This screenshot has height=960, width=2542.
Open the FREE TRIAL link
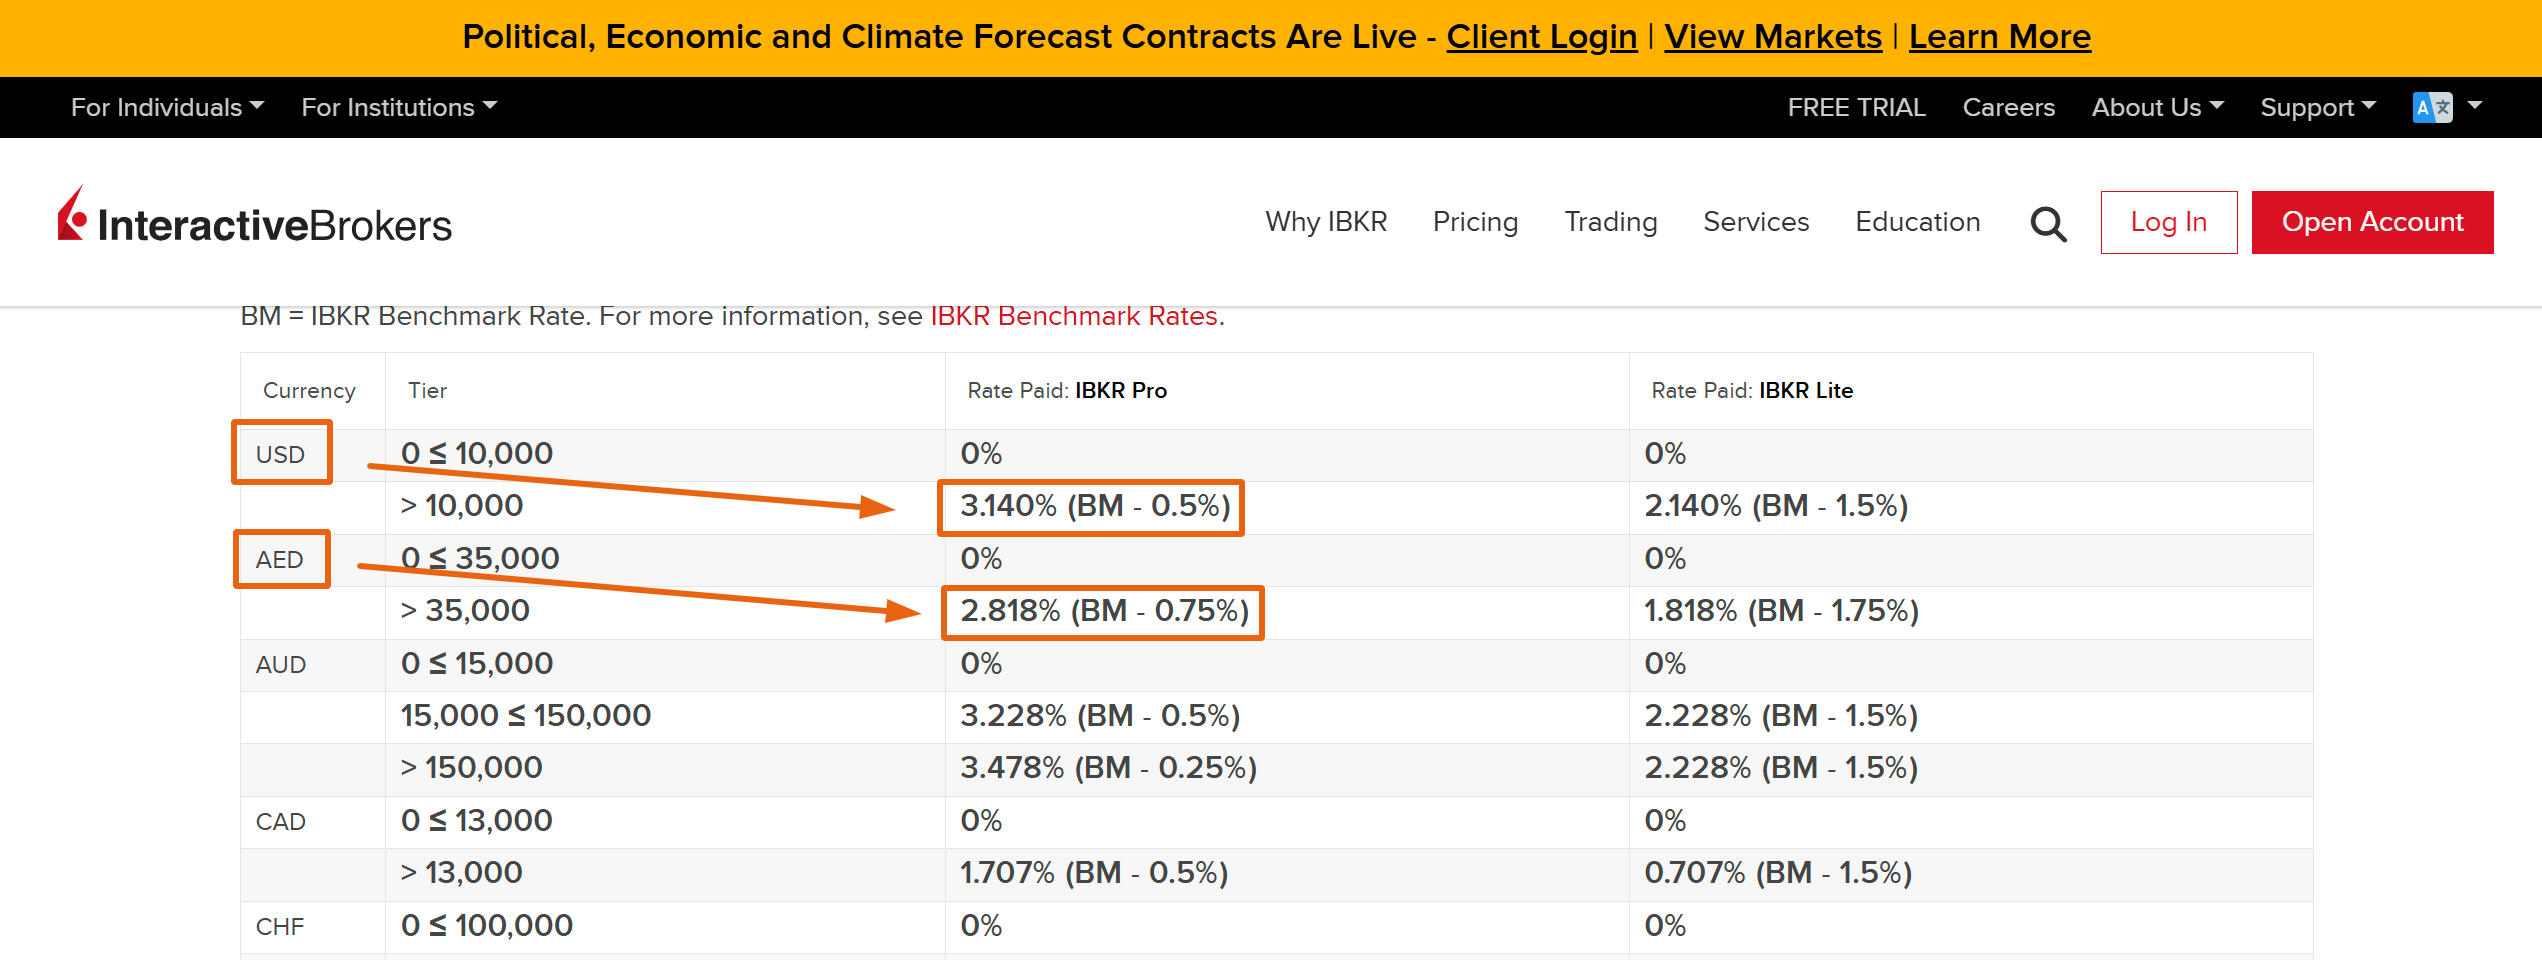coord(1856,107)
